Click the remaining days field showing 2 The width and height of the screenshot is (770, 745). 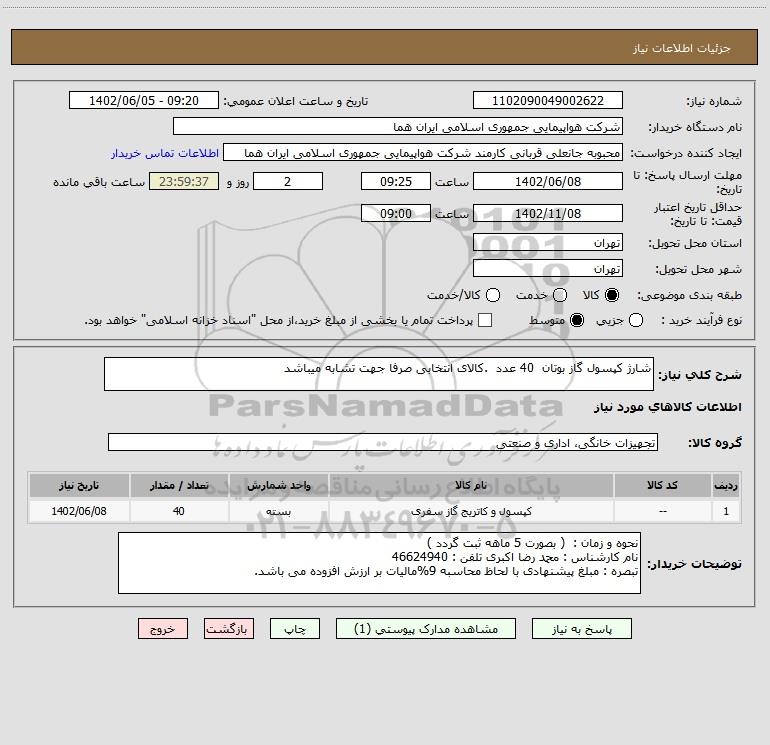pyautogui.click(x=288, y=181)
